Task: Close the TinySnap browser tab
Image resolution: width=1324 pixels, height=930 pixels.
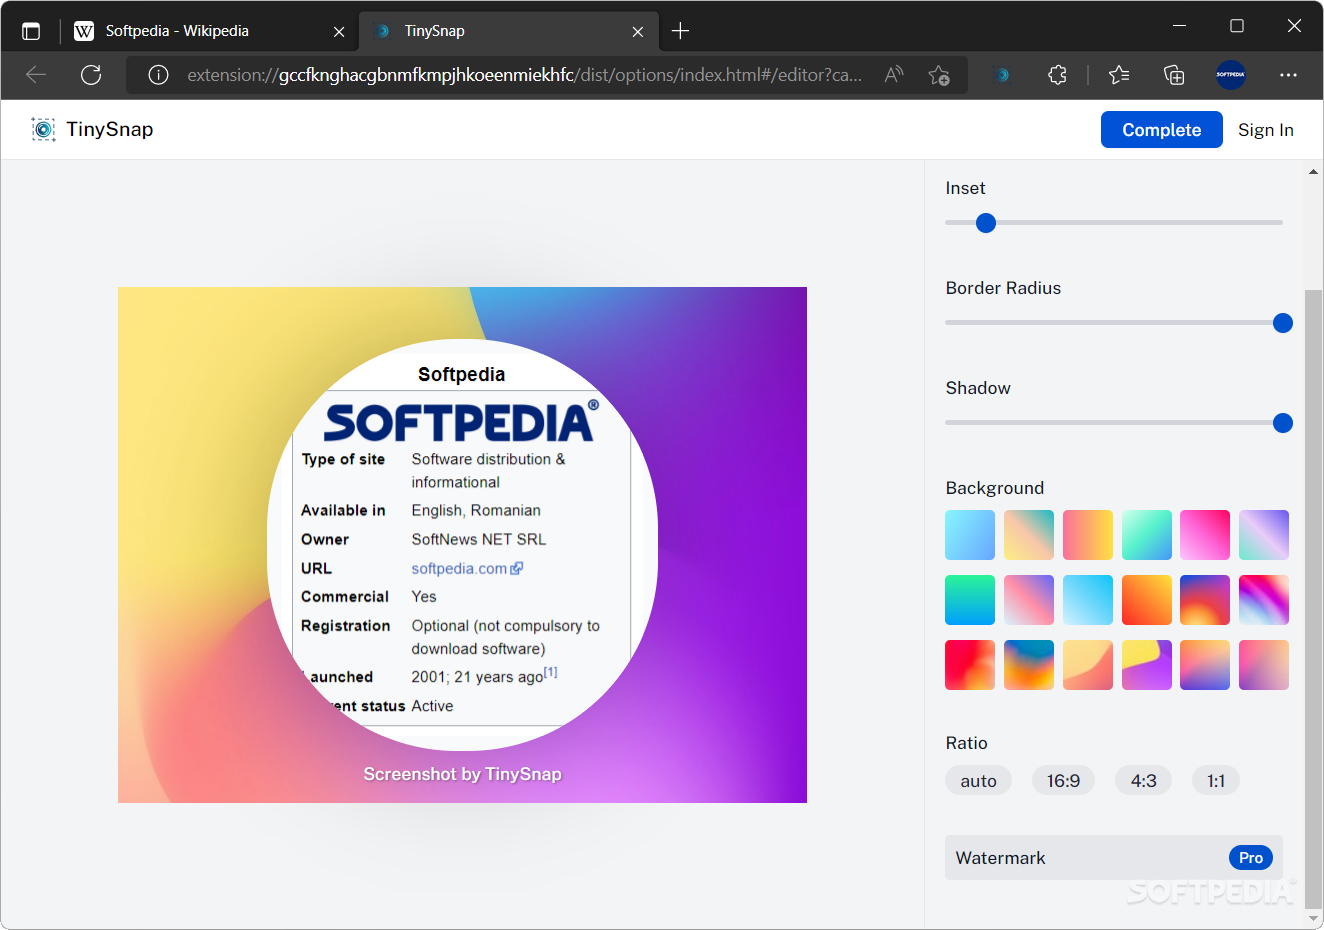Action: pyautogui.click(x=638, y=32)
